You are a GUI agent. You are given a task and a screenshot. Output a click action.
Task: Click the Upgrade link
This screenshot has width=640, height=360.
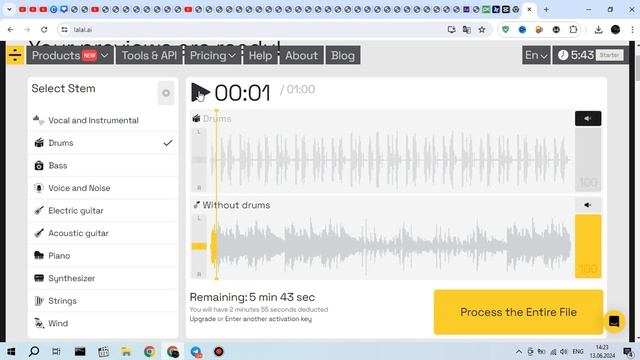click(202, 319)
